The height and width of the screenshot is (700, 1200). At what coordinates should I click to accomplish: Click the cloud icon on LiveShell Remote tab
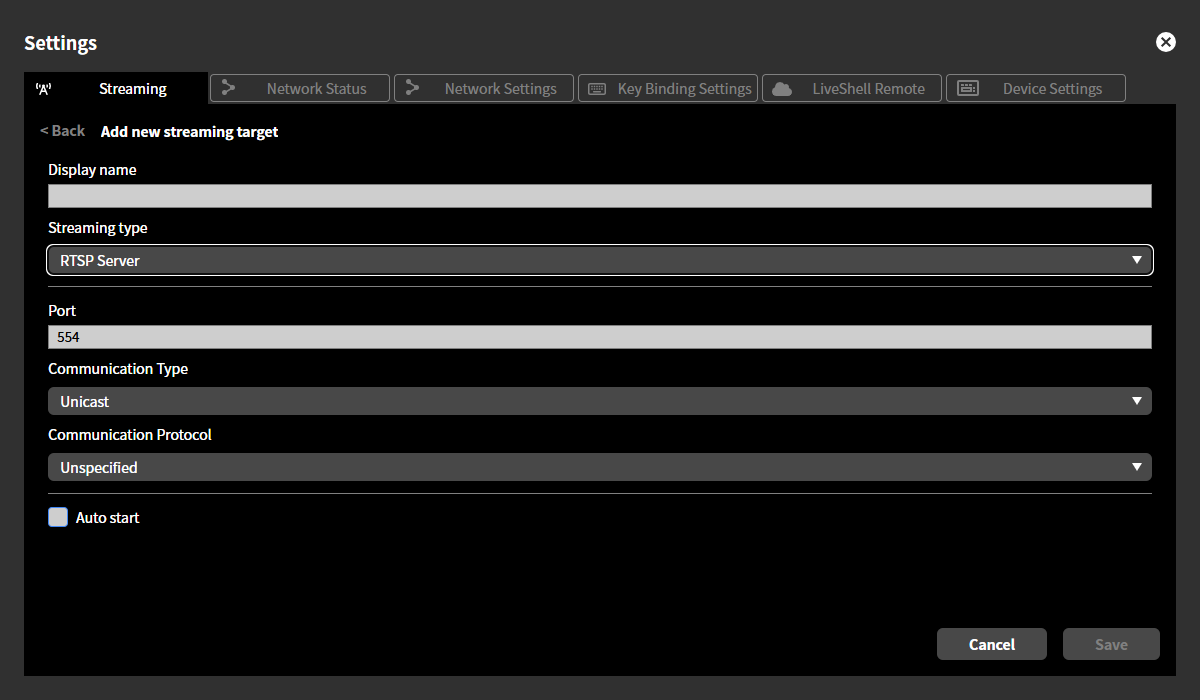tap(781, 88)
